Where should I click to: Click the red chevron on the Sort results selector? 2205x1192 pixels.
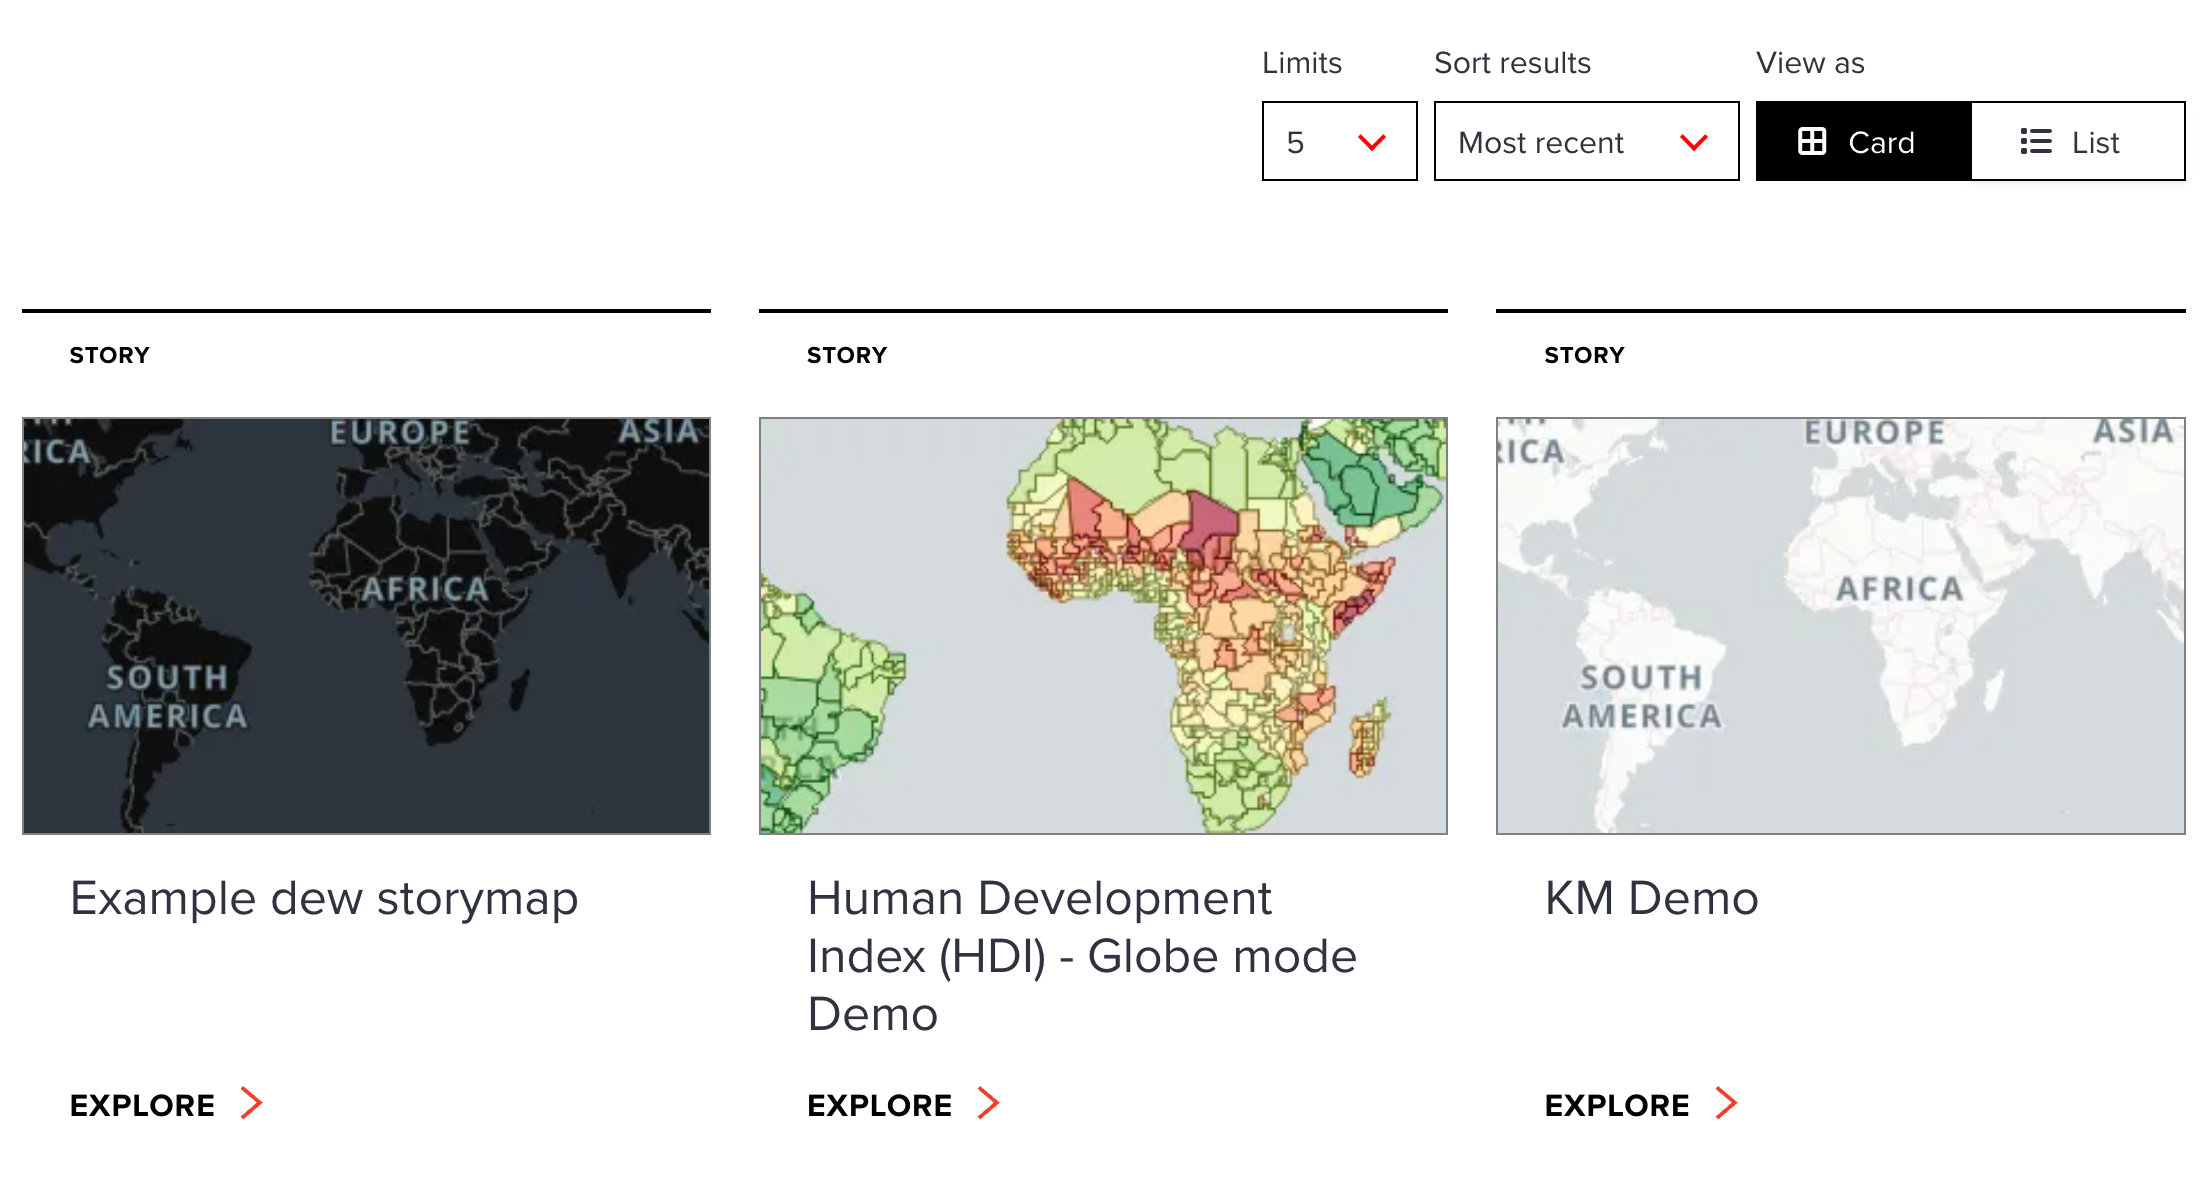tap(1695, 142)
